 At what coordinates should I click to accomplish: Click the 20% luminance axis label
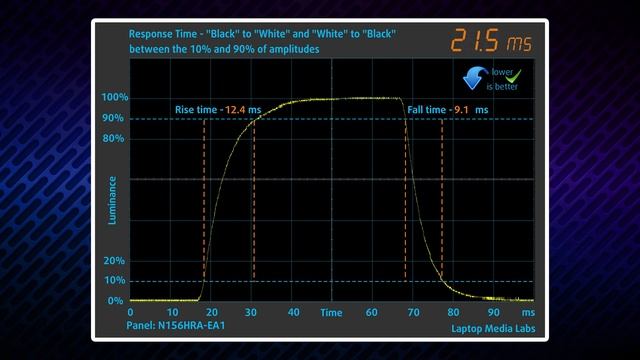click(114, 260)
